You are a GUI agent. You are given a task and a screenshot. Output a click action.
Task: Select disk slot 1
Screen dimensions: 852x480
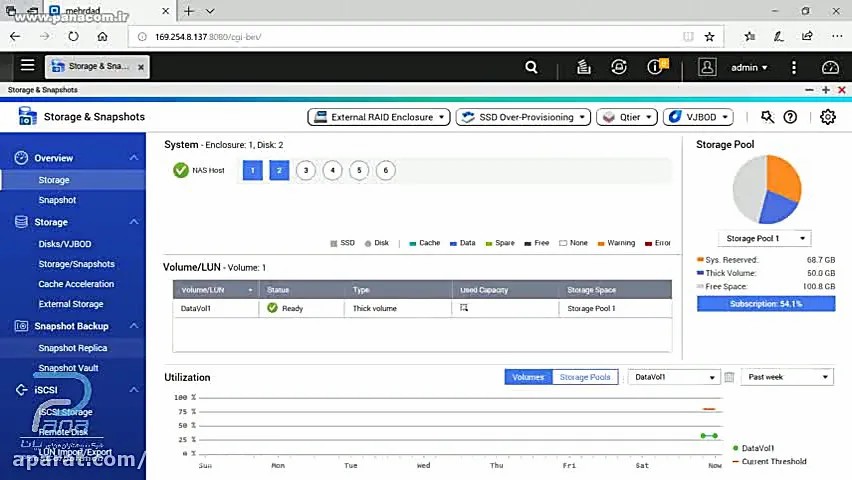(x=253, y=170)
